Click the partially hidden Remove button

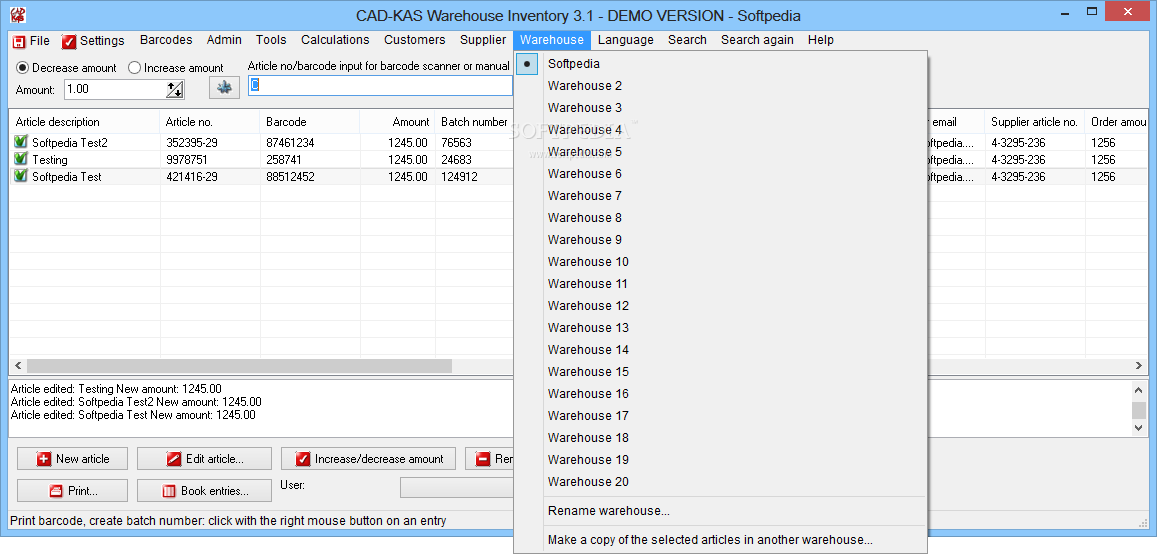coord(489,459)
